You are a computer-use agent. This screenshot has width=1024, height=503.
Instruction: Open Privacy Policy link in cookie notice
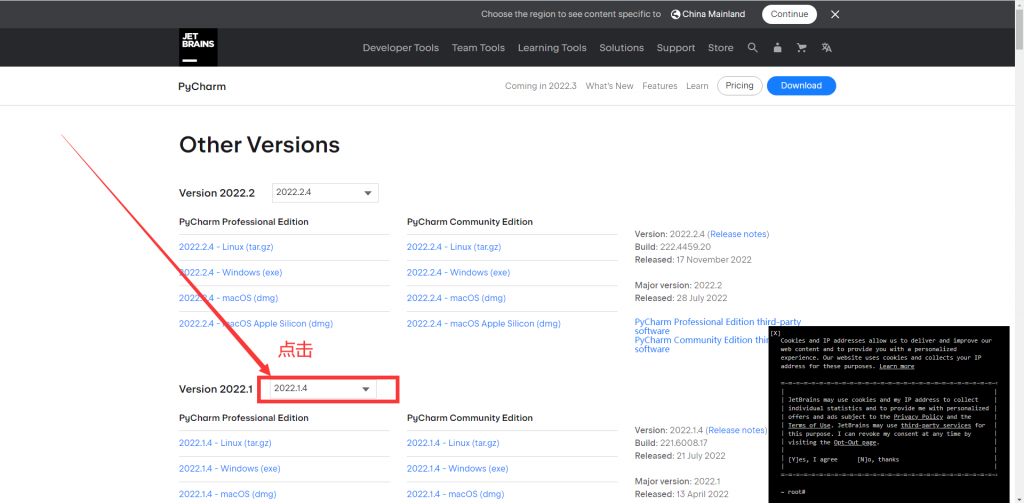918,417
